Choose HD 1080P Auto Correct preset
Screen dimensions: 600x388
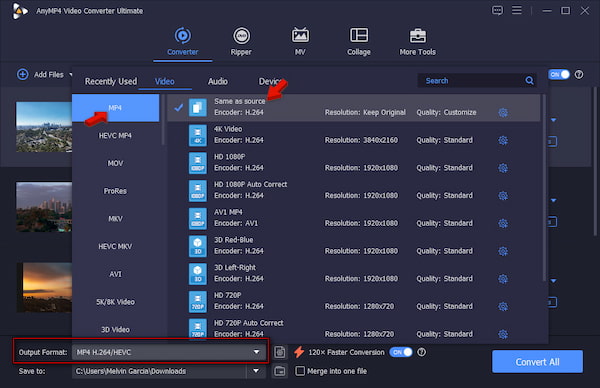tap(353, 191)
